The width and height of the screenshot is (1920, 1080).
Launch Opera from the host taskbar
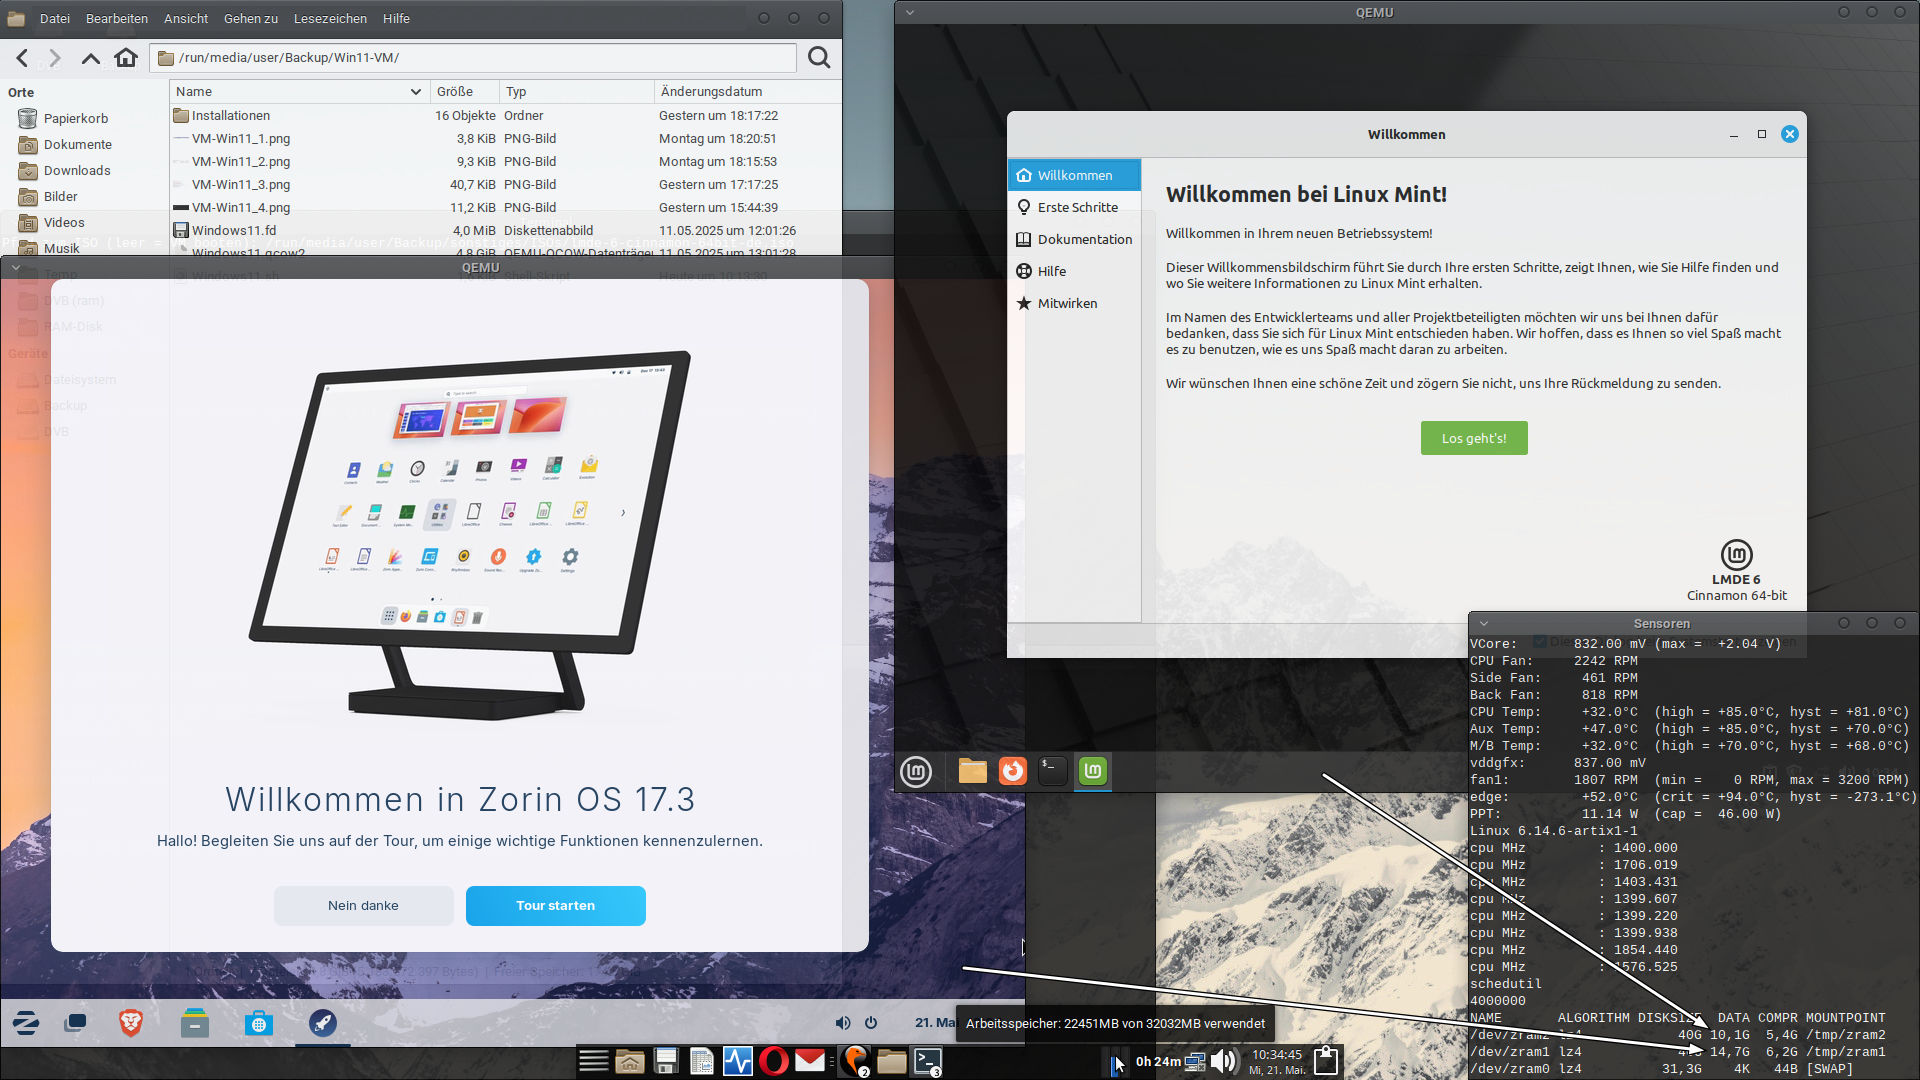pyautogui.click(x=773, y=1061)
